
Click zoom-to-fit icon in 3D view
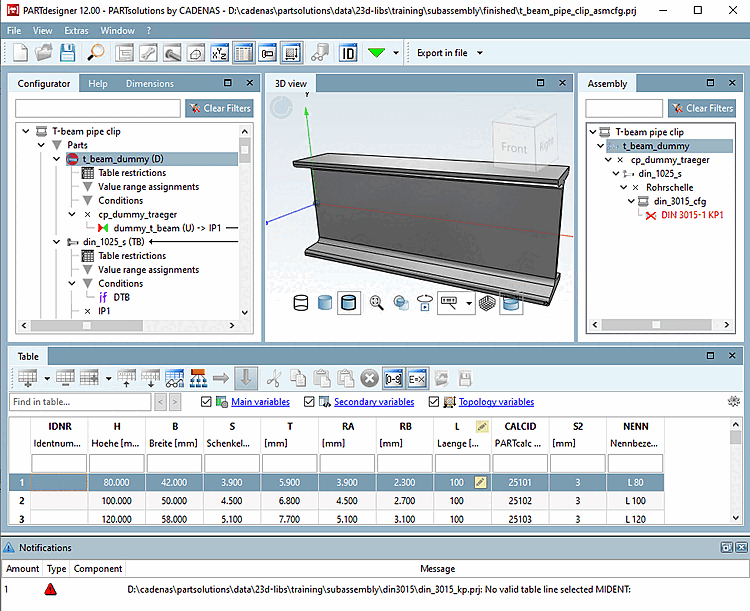pyautogui.click(x=377, y=303)
